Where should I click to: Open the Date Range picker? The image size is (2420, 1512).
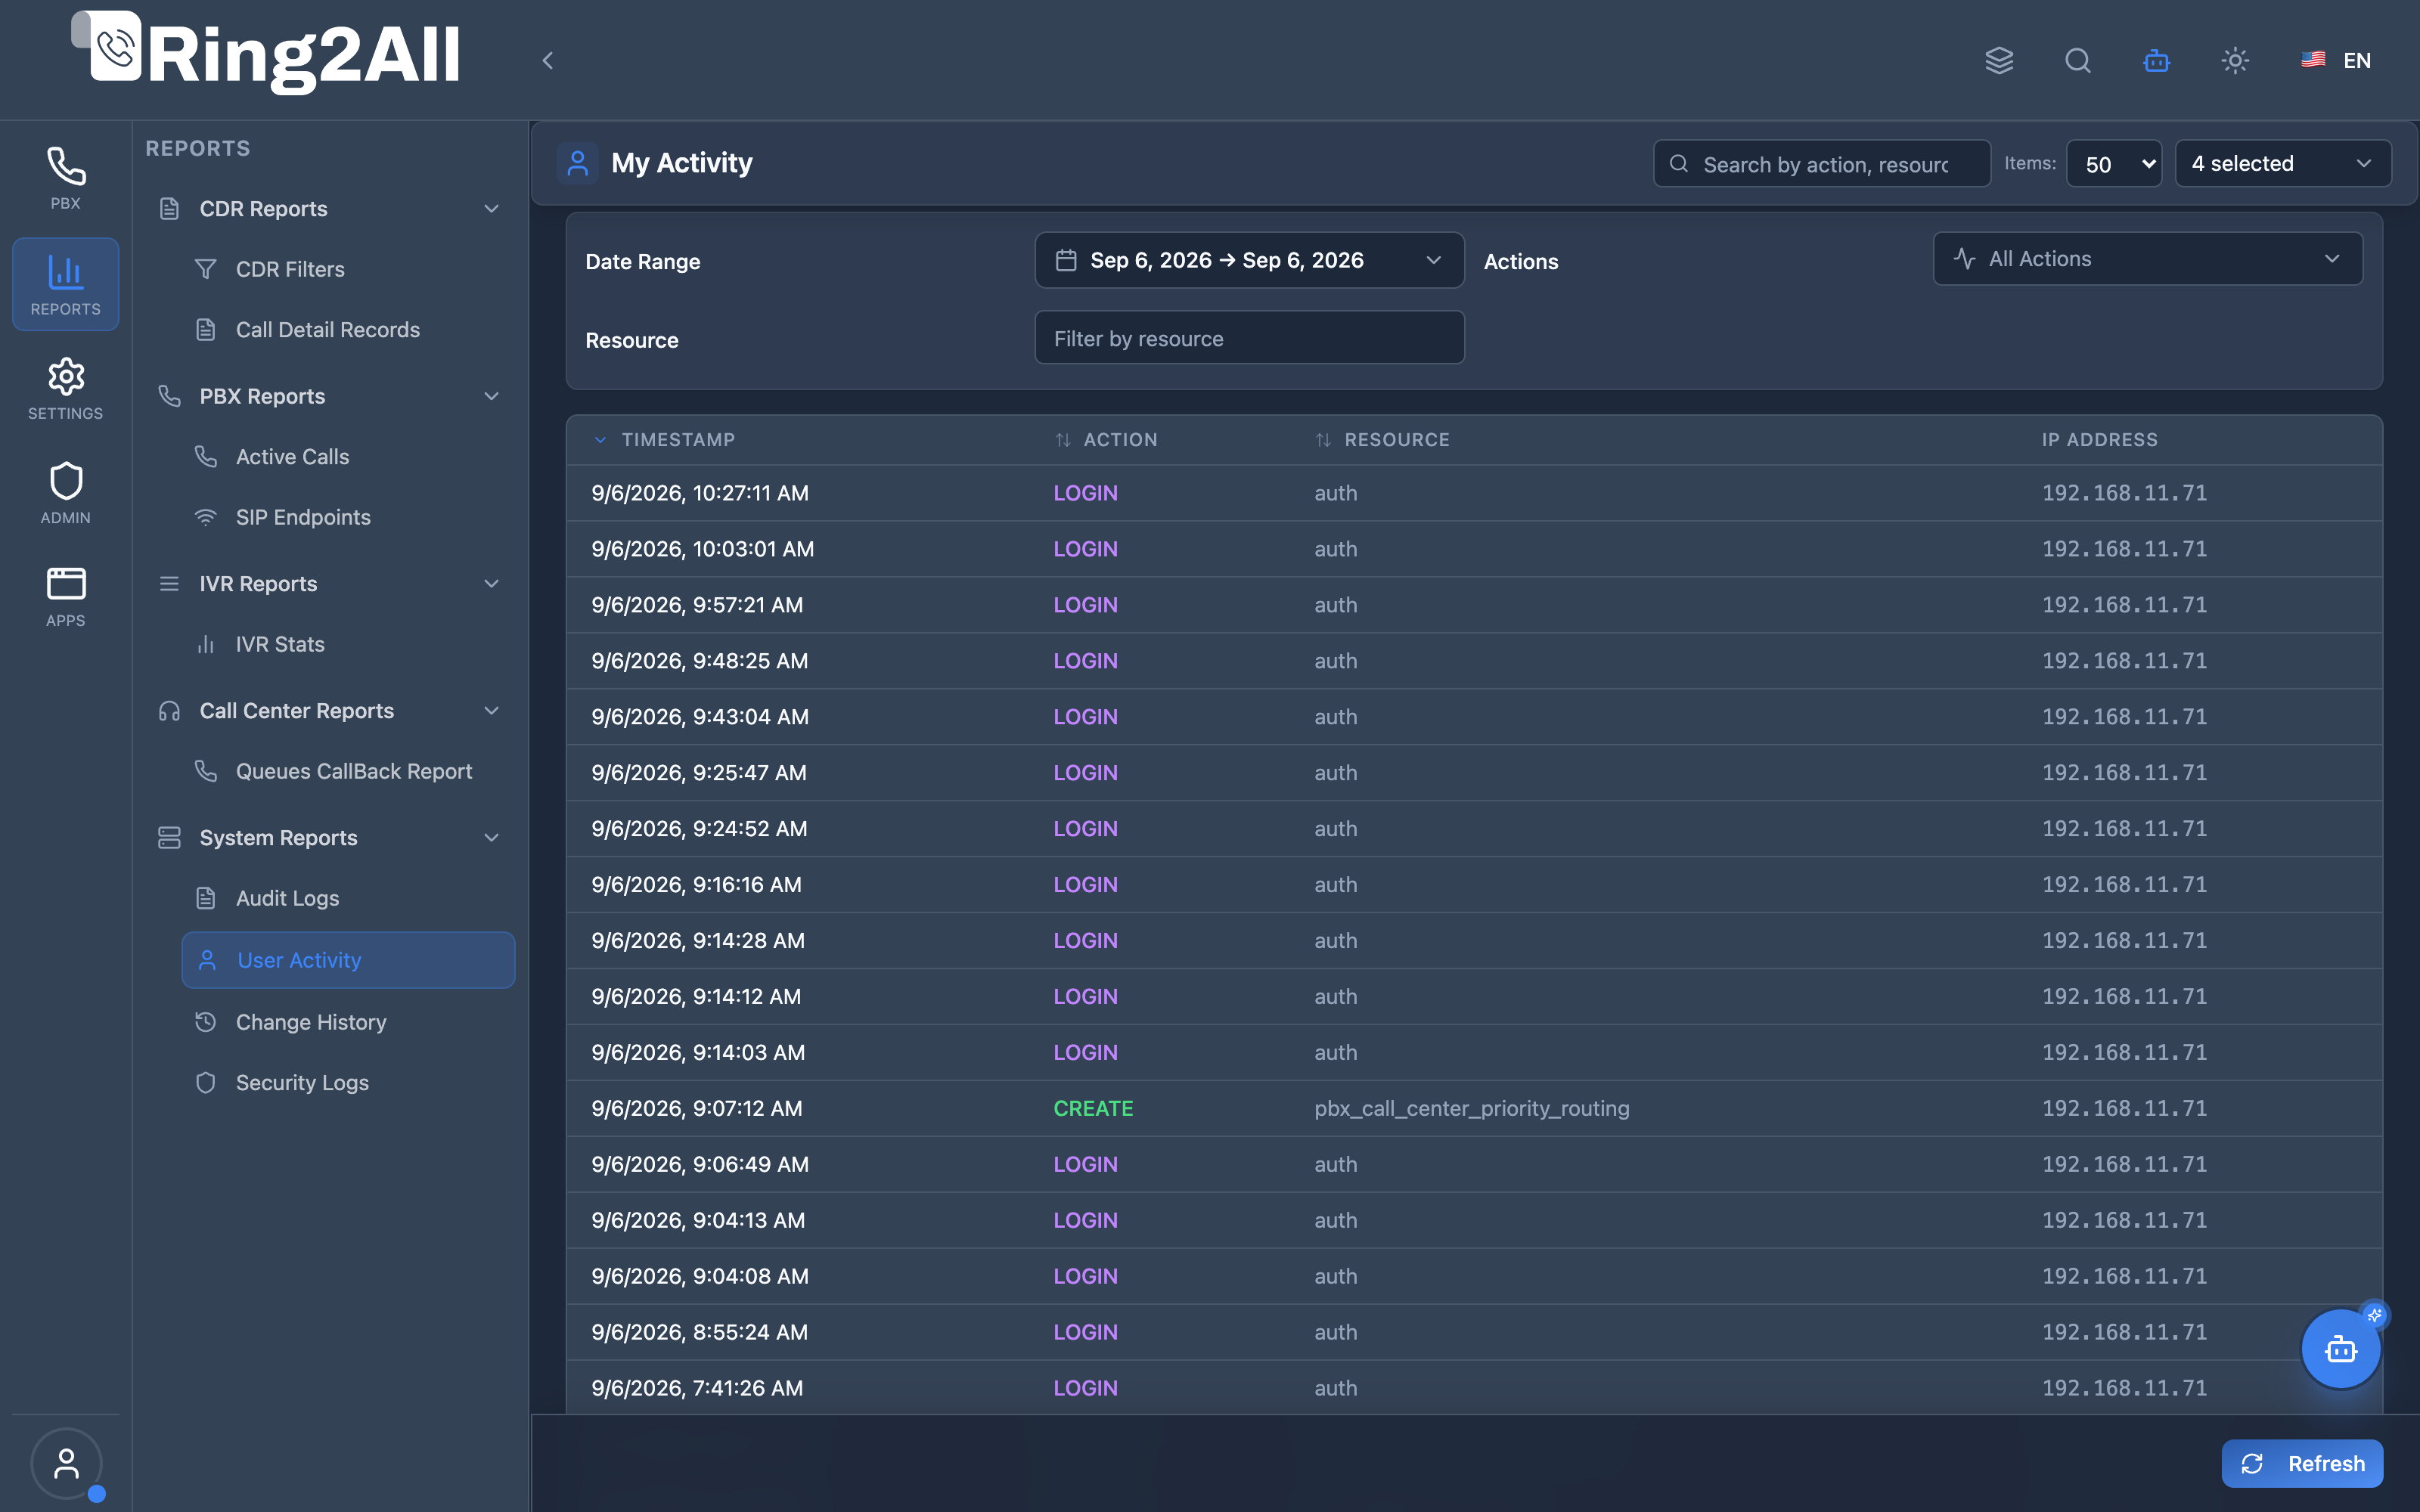1249,260
